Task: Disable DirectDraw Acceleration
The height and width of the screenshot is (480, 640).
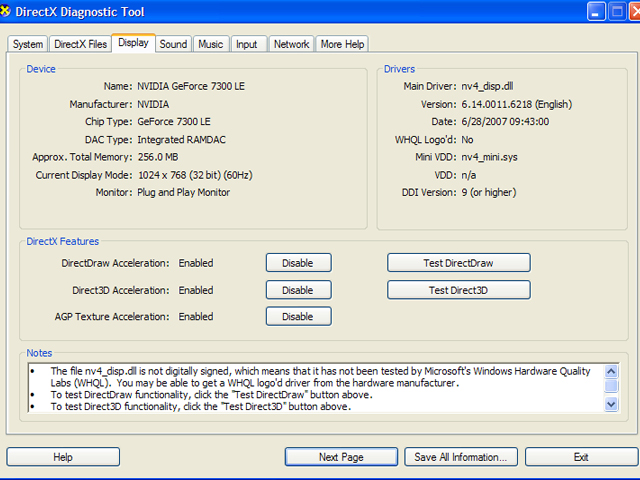Action: point(298,263)
